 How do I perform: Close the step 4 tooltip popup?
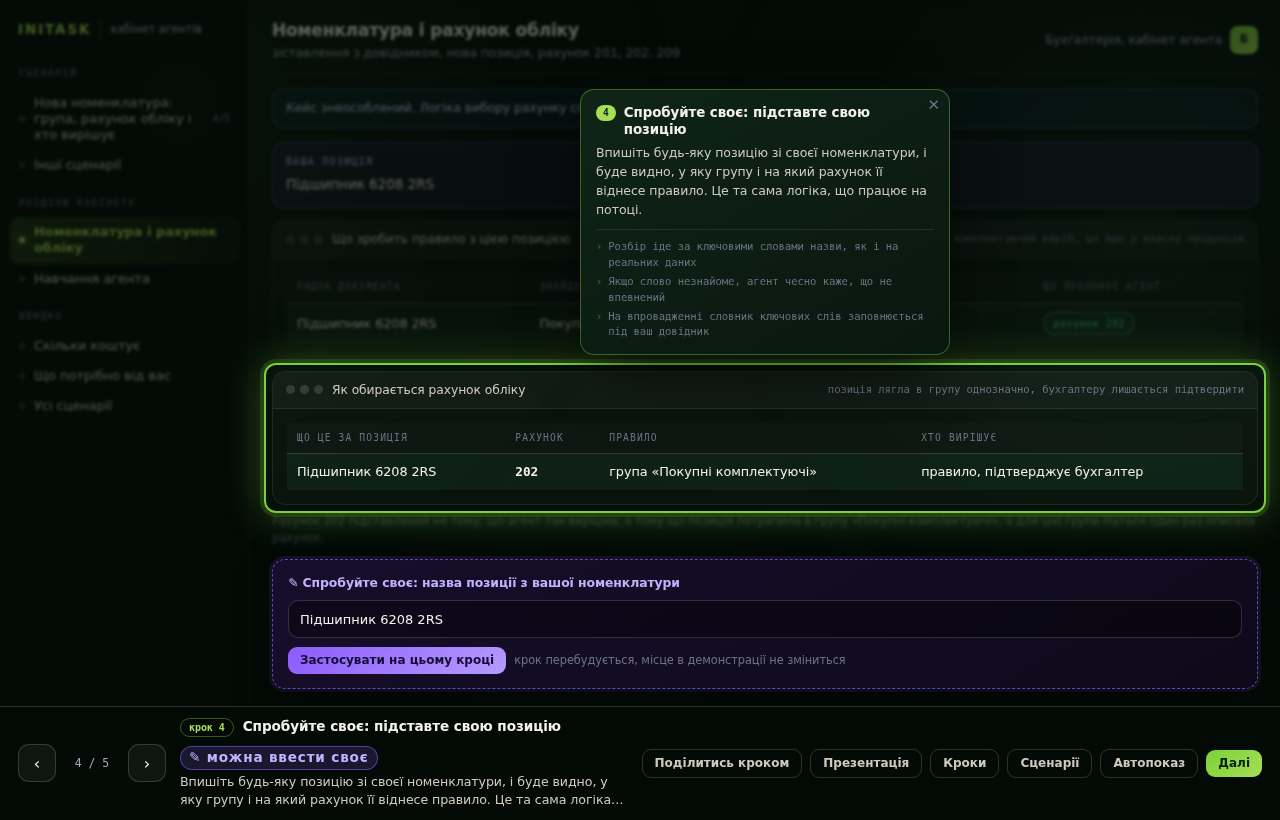(x=934, y=105)
